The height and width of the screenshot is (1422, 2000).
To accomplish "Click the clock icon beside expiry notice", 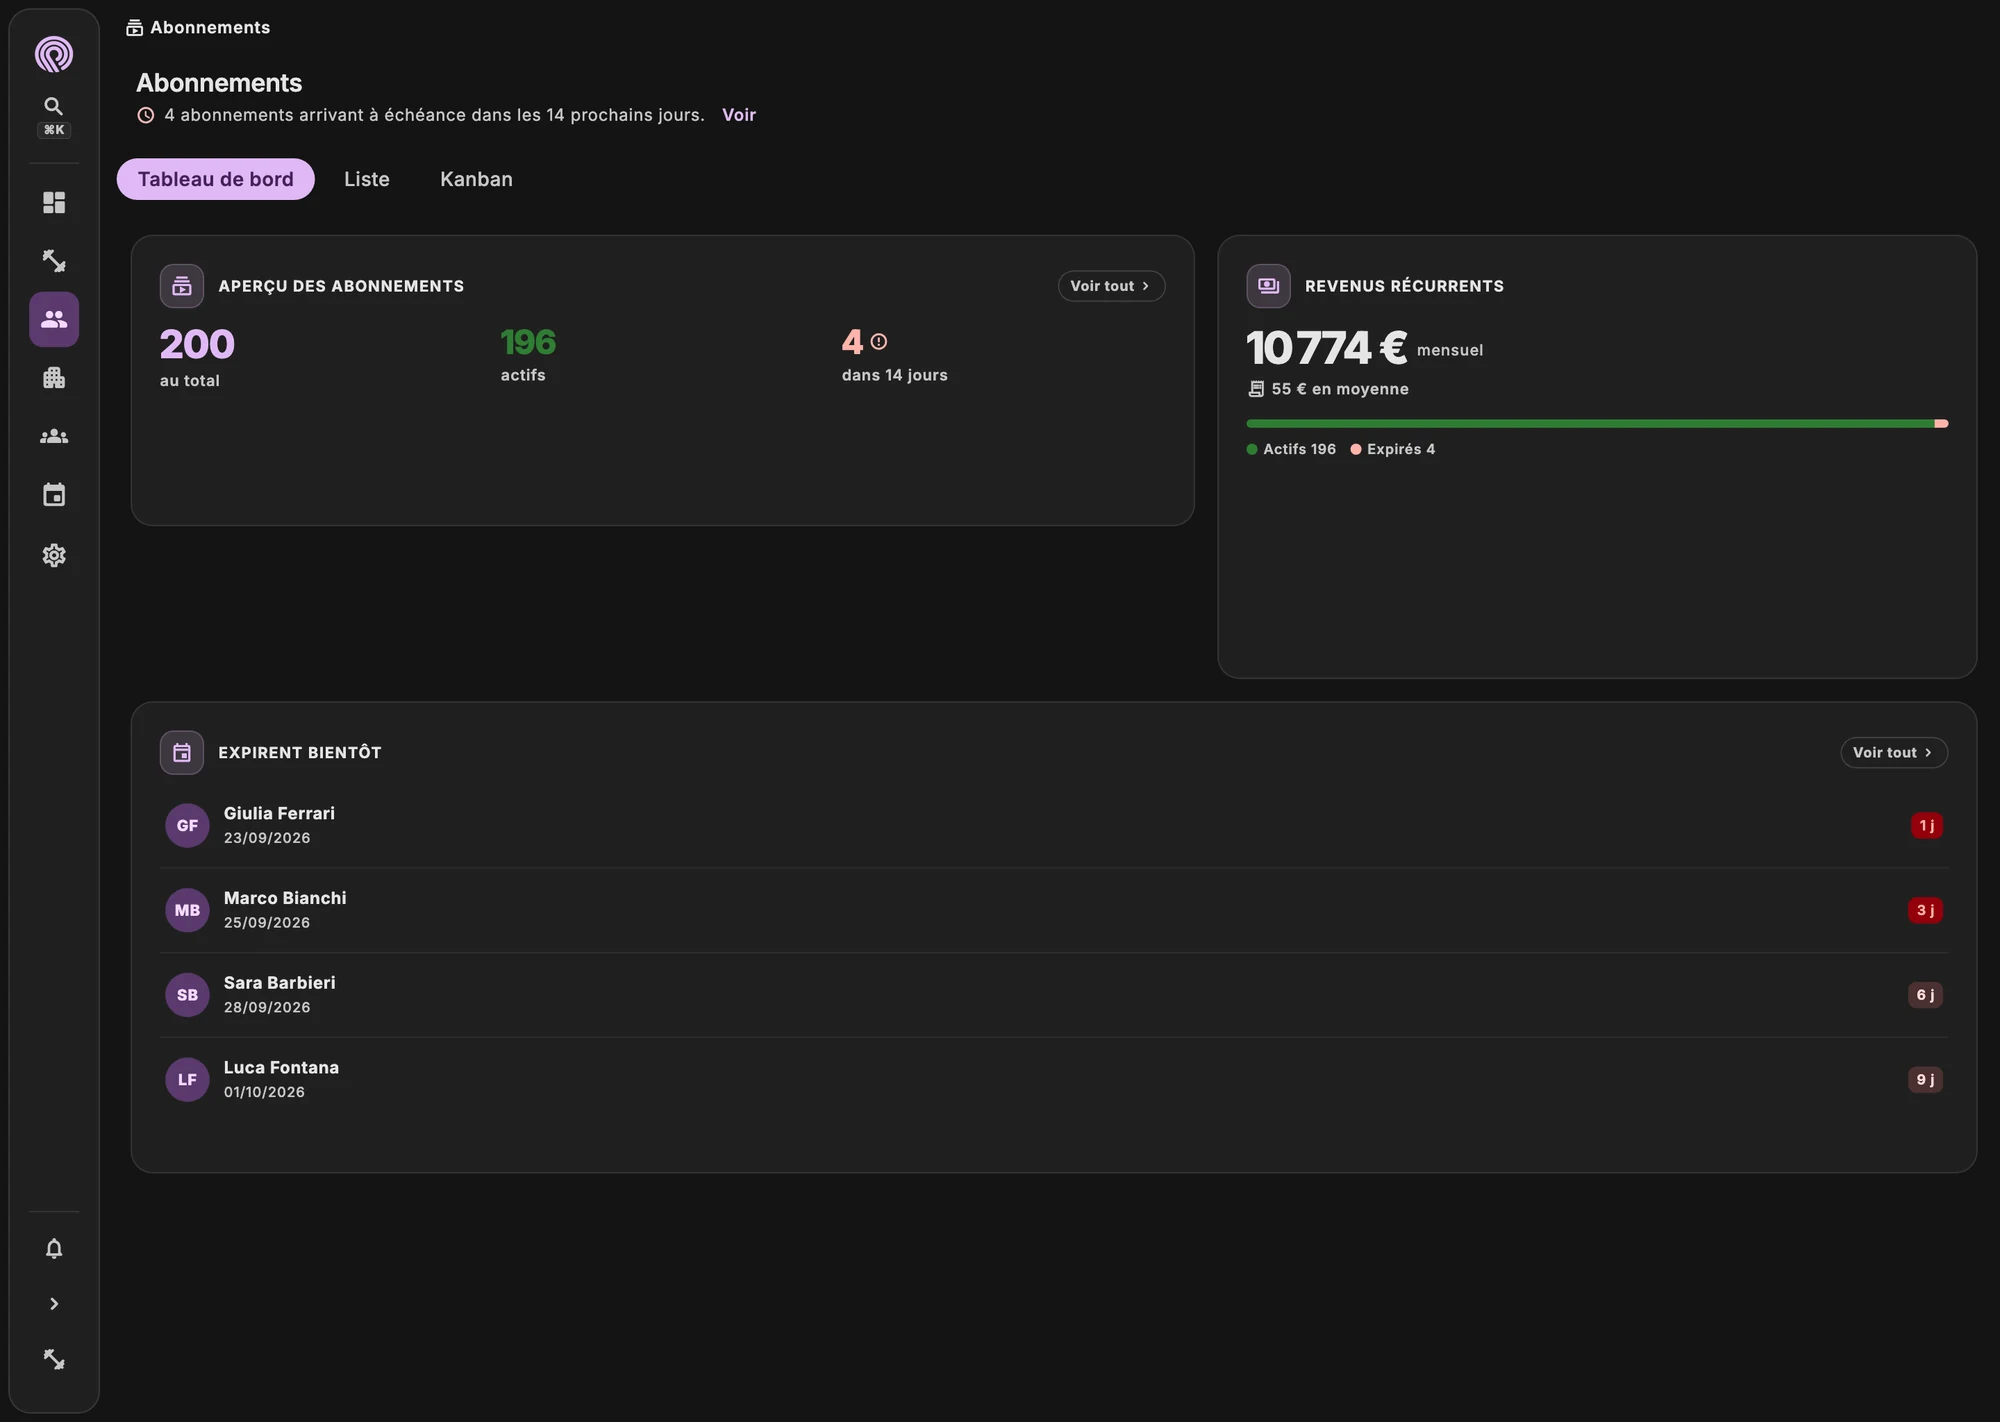I will [x=146, y=115].
